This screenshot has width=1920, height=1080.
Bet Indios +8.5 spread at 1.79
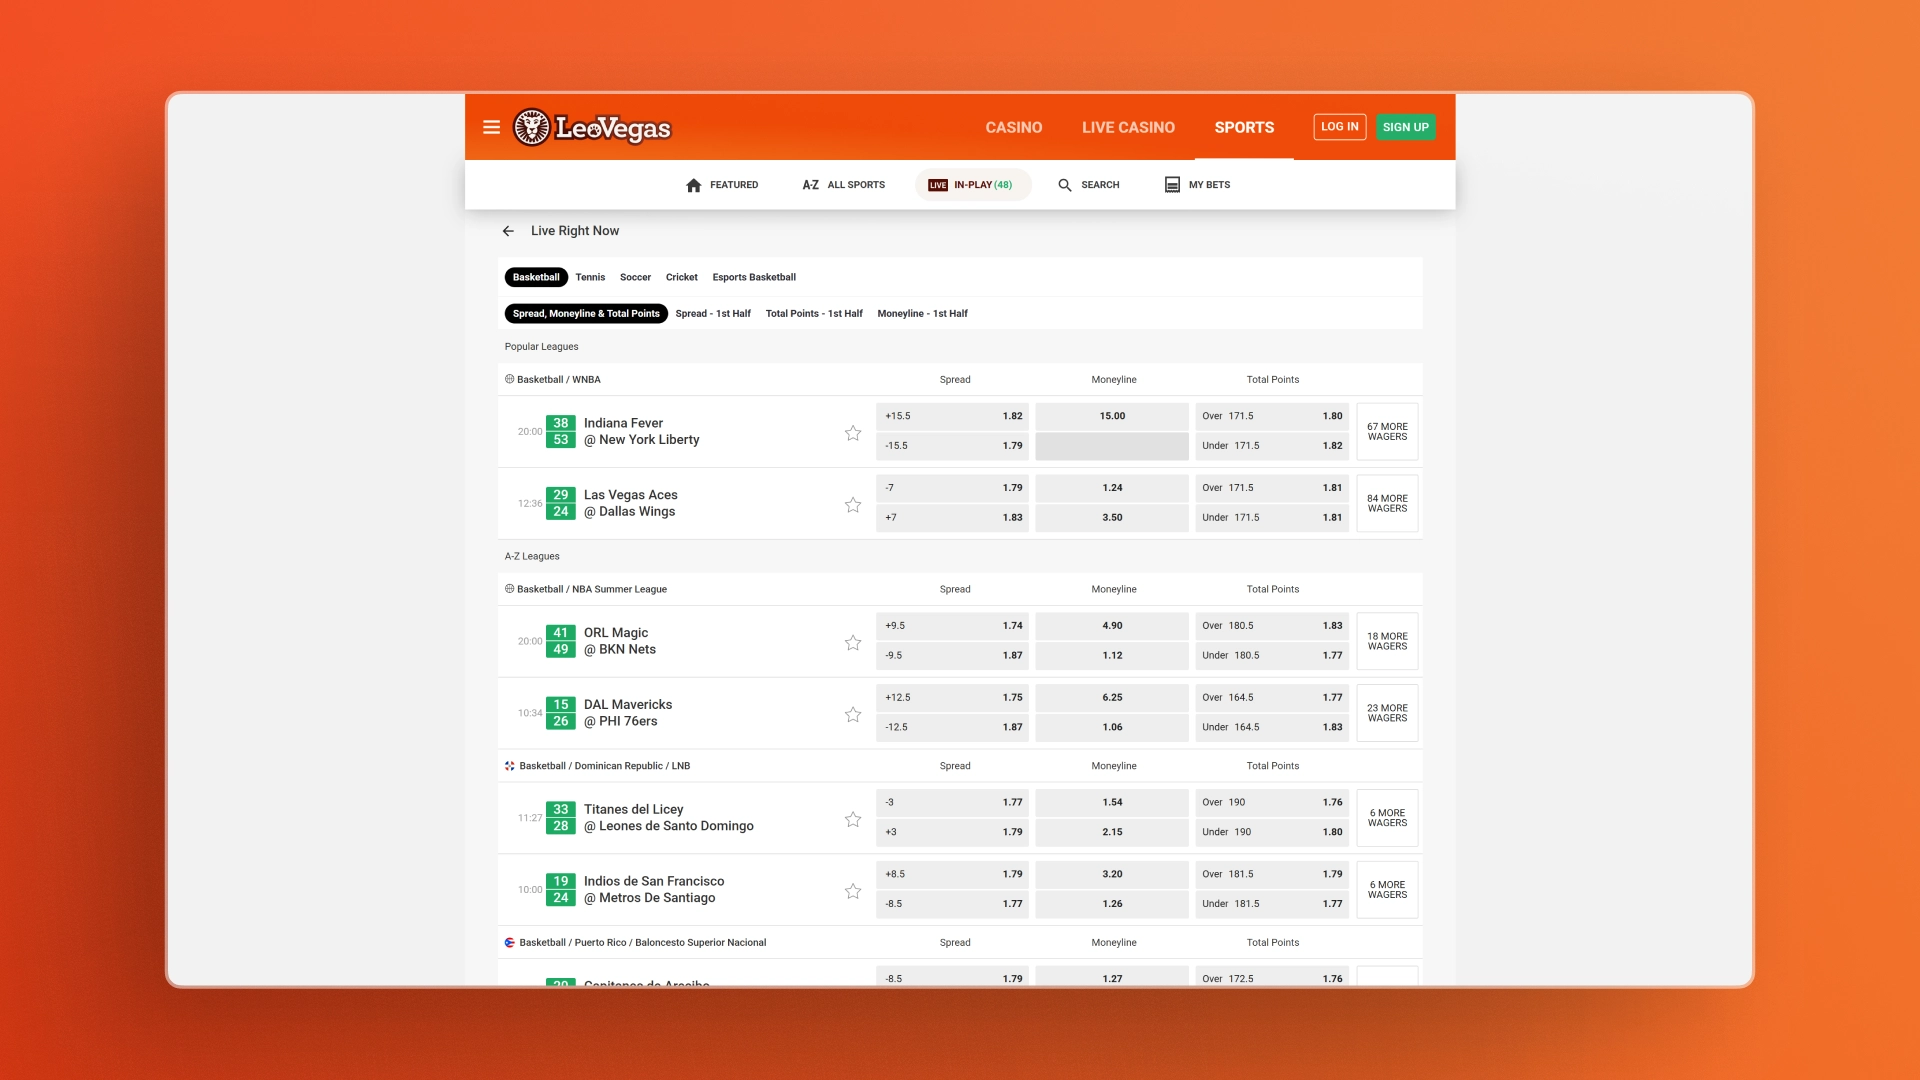click(x=953, y=874)
